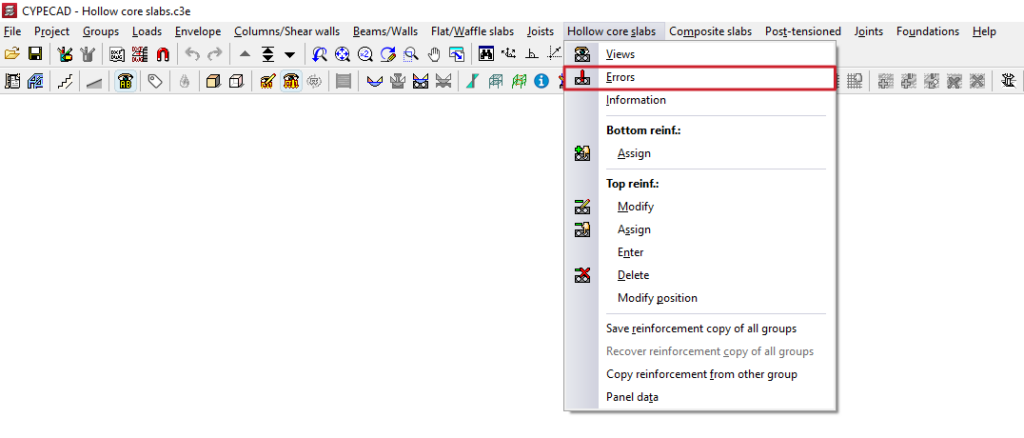Screen dimensions: 1024x438
Task: Click the zoom window magnifier icon
Action: pos(410,54)
